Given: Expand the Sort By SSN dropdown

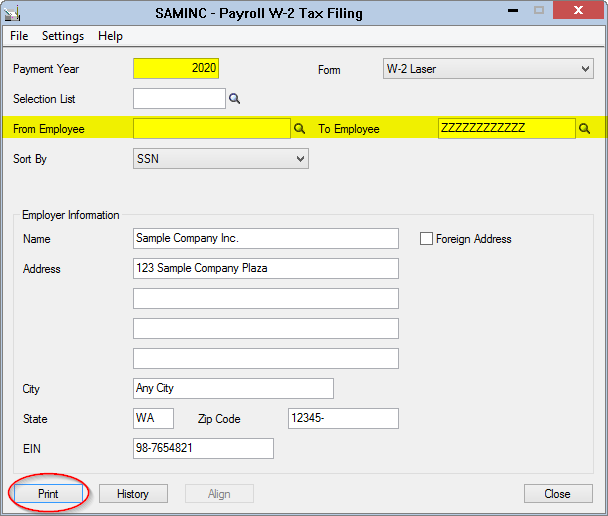Looking at the screenshot, I should tap(221, 159).
